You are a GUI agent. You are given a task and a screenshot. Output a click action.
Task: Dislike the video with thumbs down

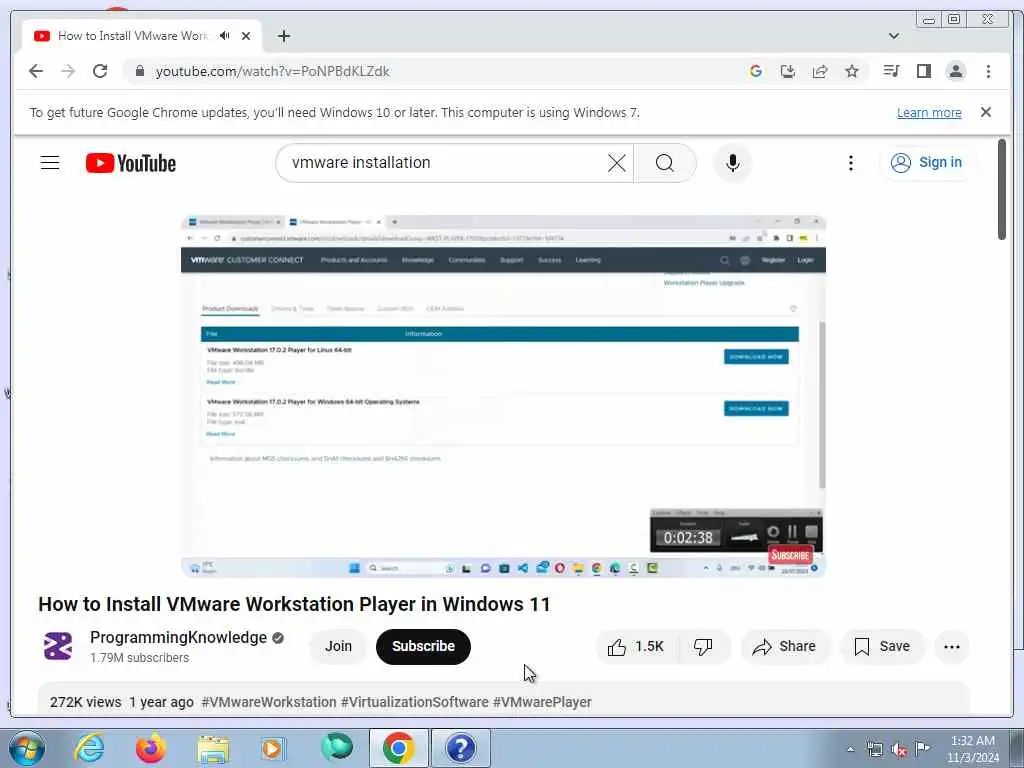point(703,647)
